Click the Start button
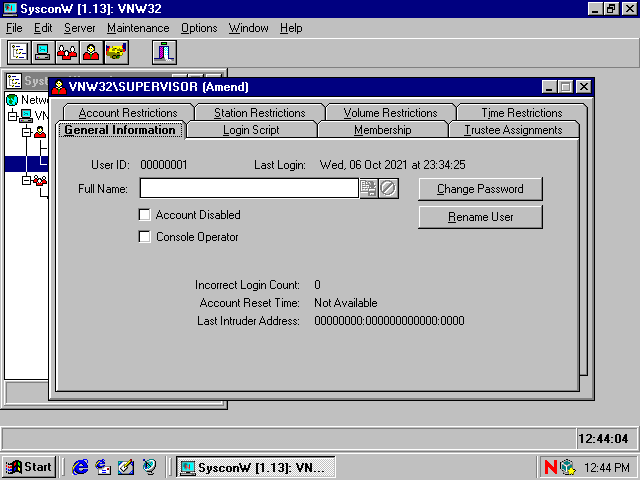The image size is (640, 480). (x=29, y=467)
